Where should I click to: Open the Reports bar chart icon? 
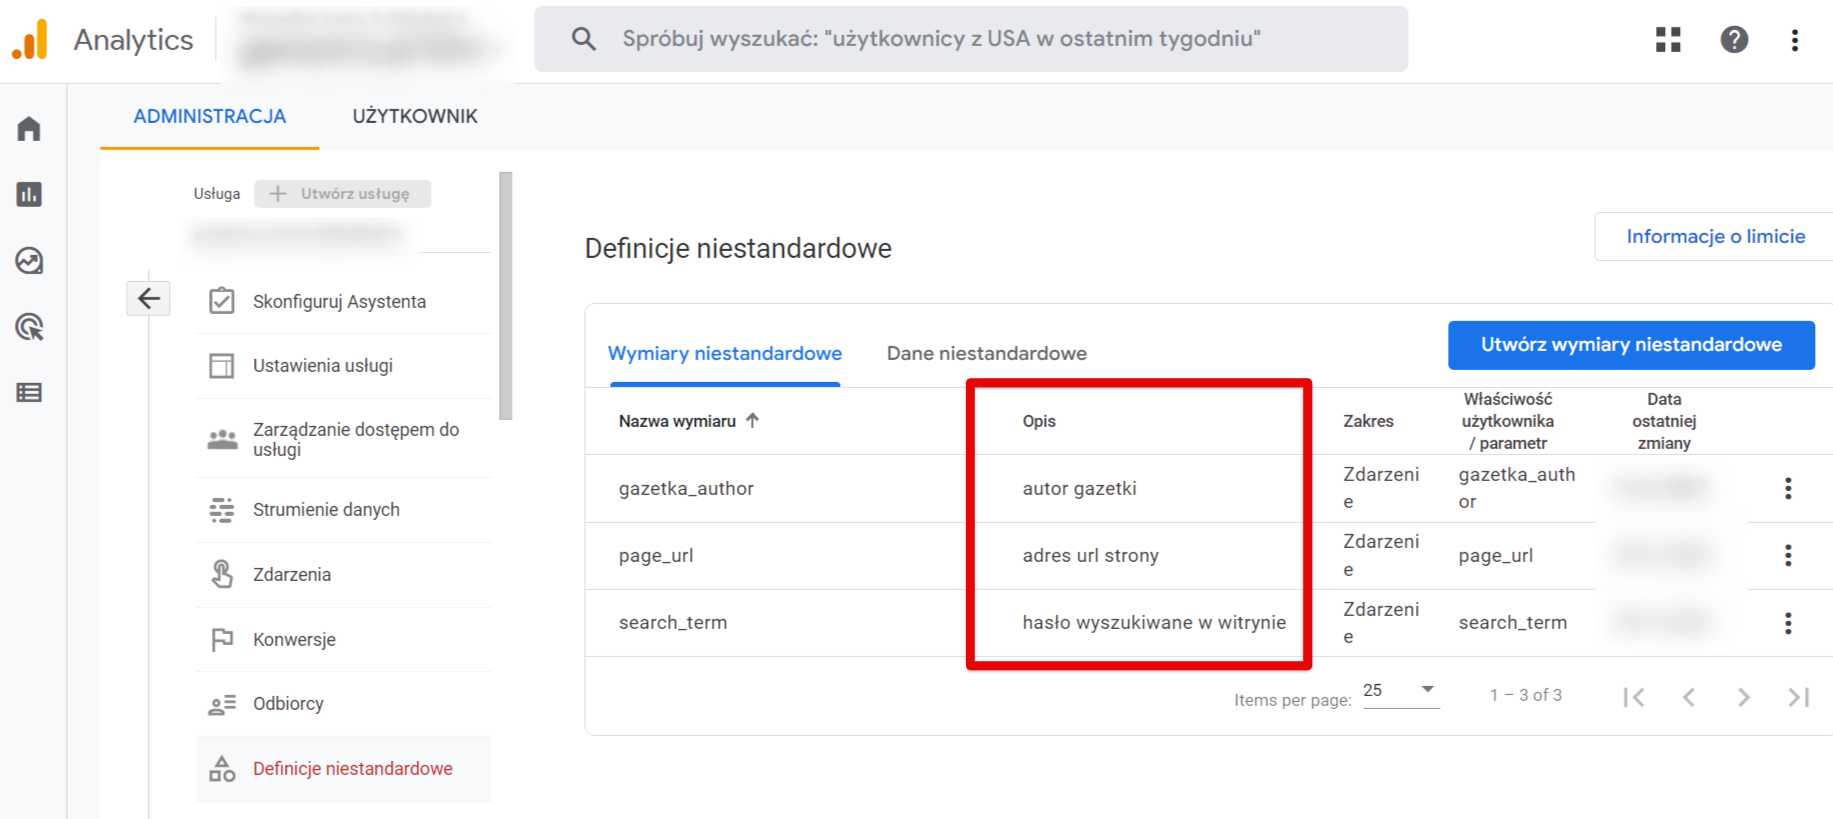click(x=29, y=194)
